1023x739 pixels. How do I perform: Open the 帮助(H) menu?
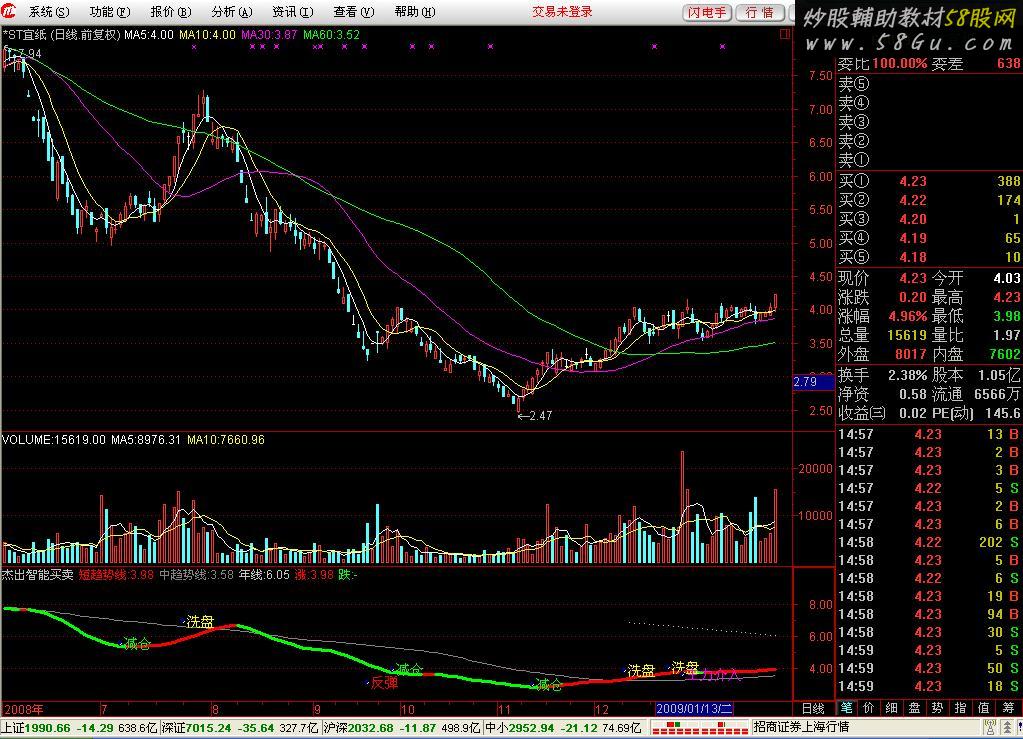(415, 12)
